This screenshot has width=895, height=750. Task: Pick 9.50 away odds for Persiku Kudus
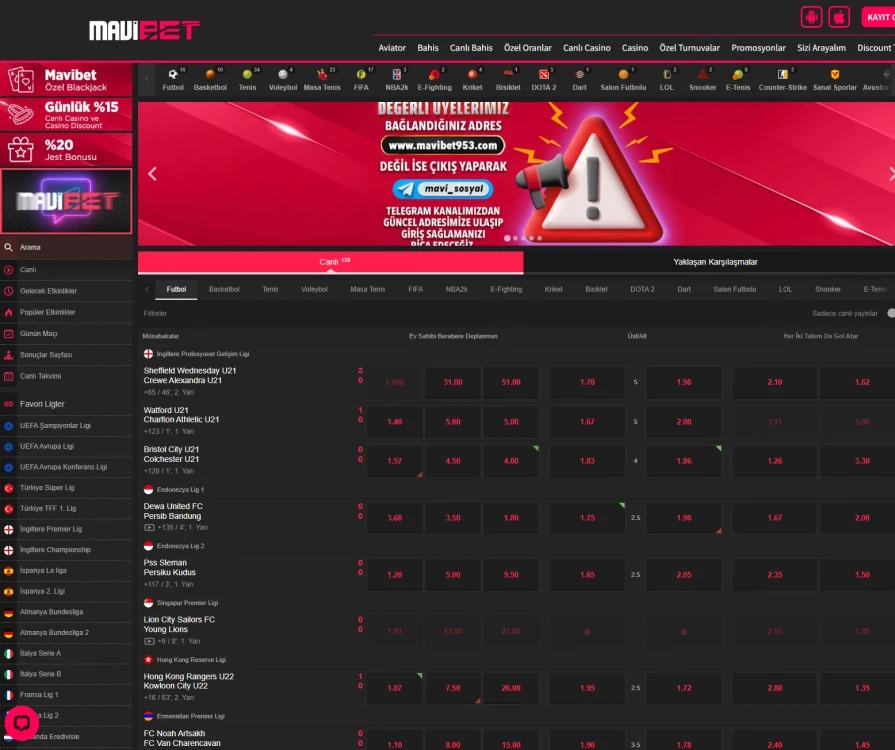point(511,575)
